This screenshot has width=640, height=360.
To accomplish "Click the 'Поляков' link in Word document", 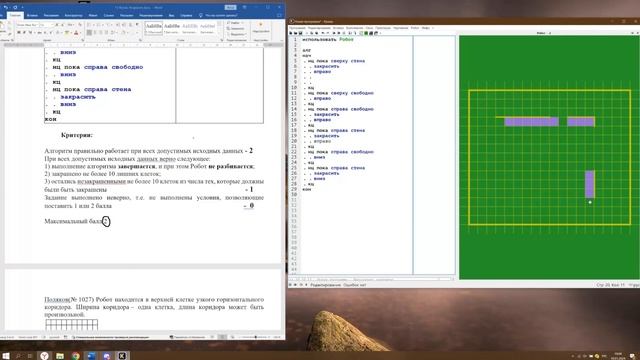I will [x=57, y=300].
